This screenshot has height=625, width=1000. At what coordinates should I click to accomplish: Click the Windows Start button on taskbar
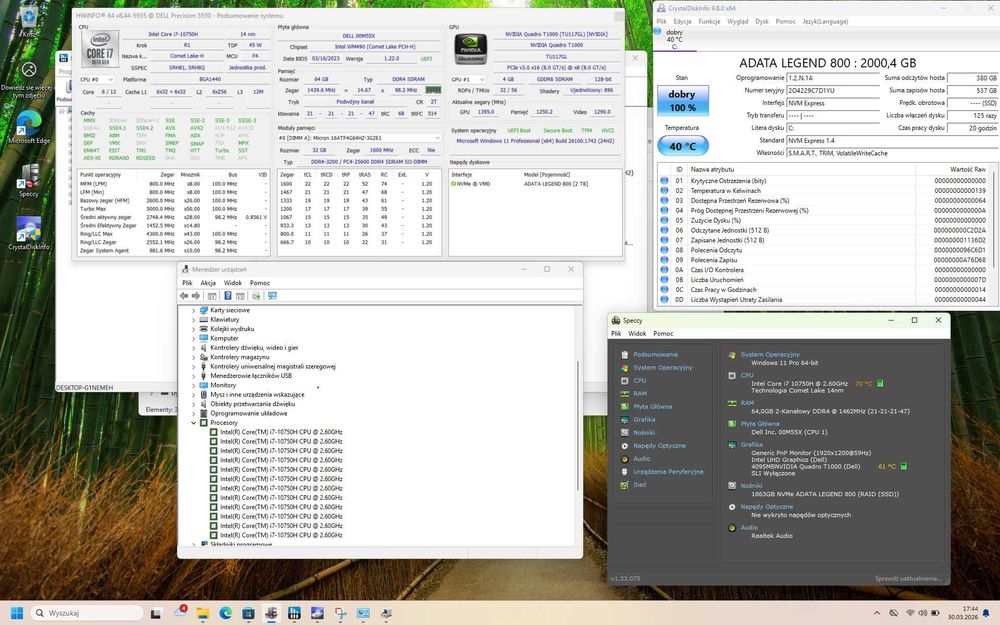tap(17, 613)
